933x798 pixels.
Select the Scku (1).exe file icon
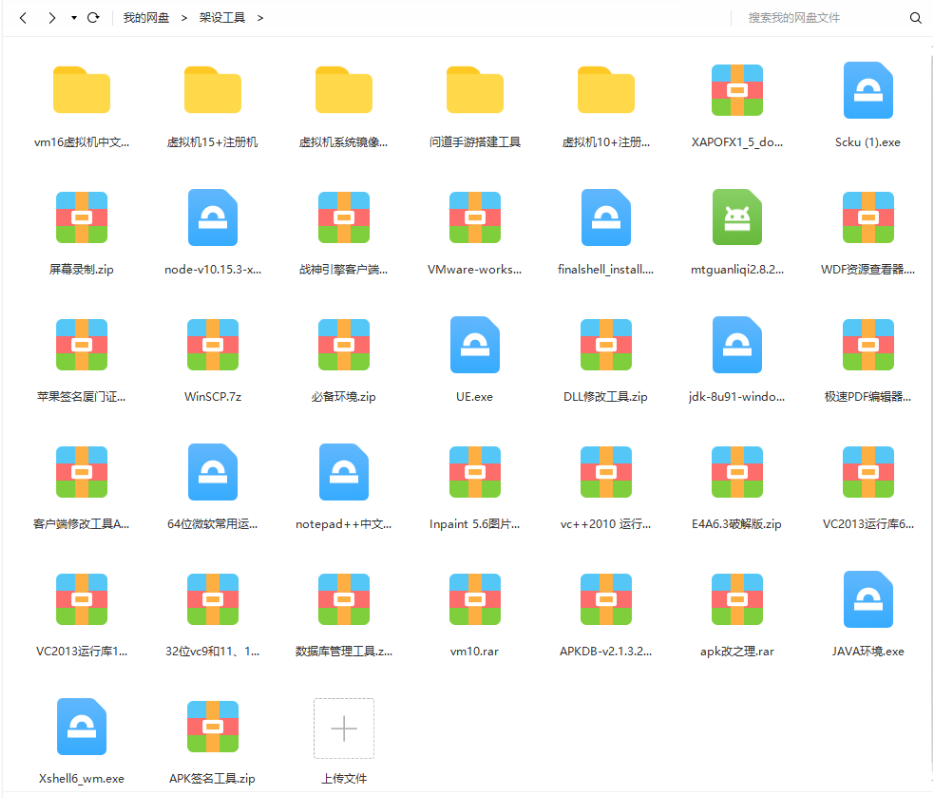pyautogui.click(x=868, y=90)
